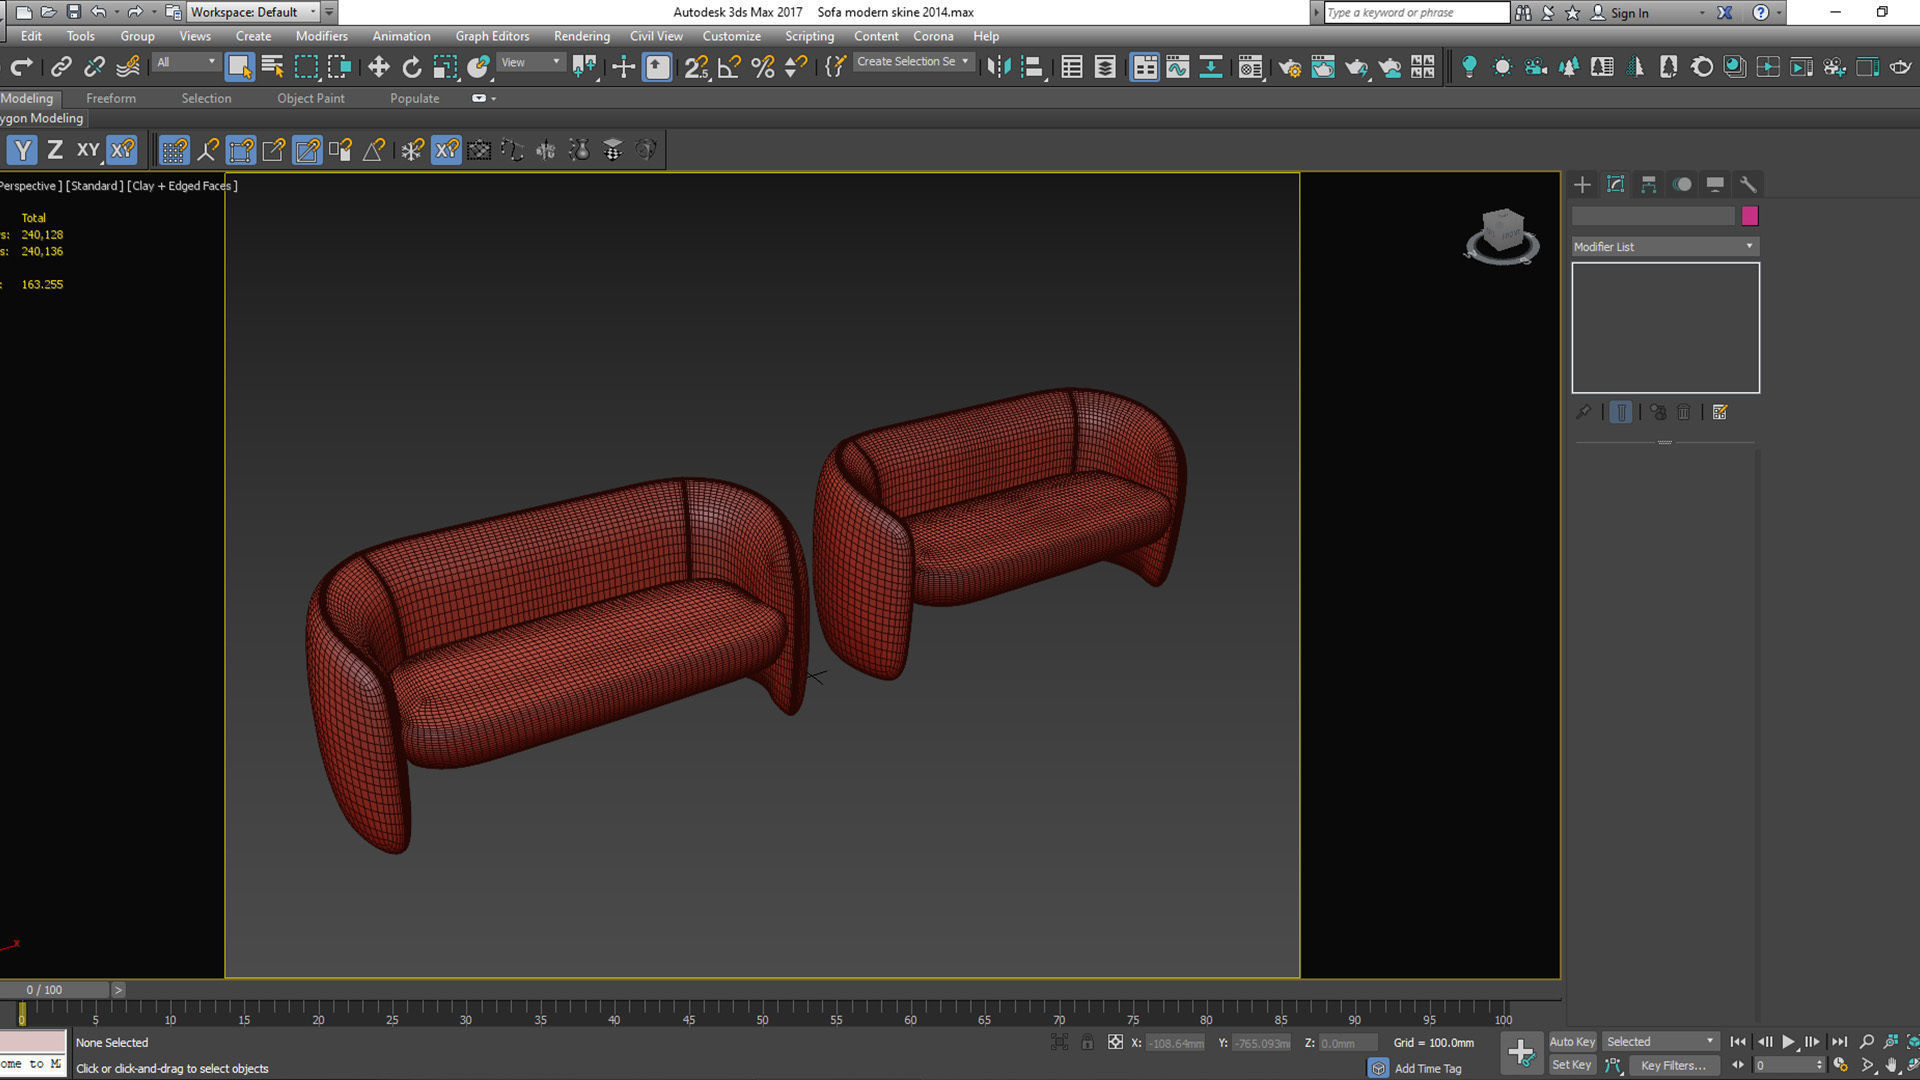
Task: Open the Display command panel tab
Action: click(1715, 184)
